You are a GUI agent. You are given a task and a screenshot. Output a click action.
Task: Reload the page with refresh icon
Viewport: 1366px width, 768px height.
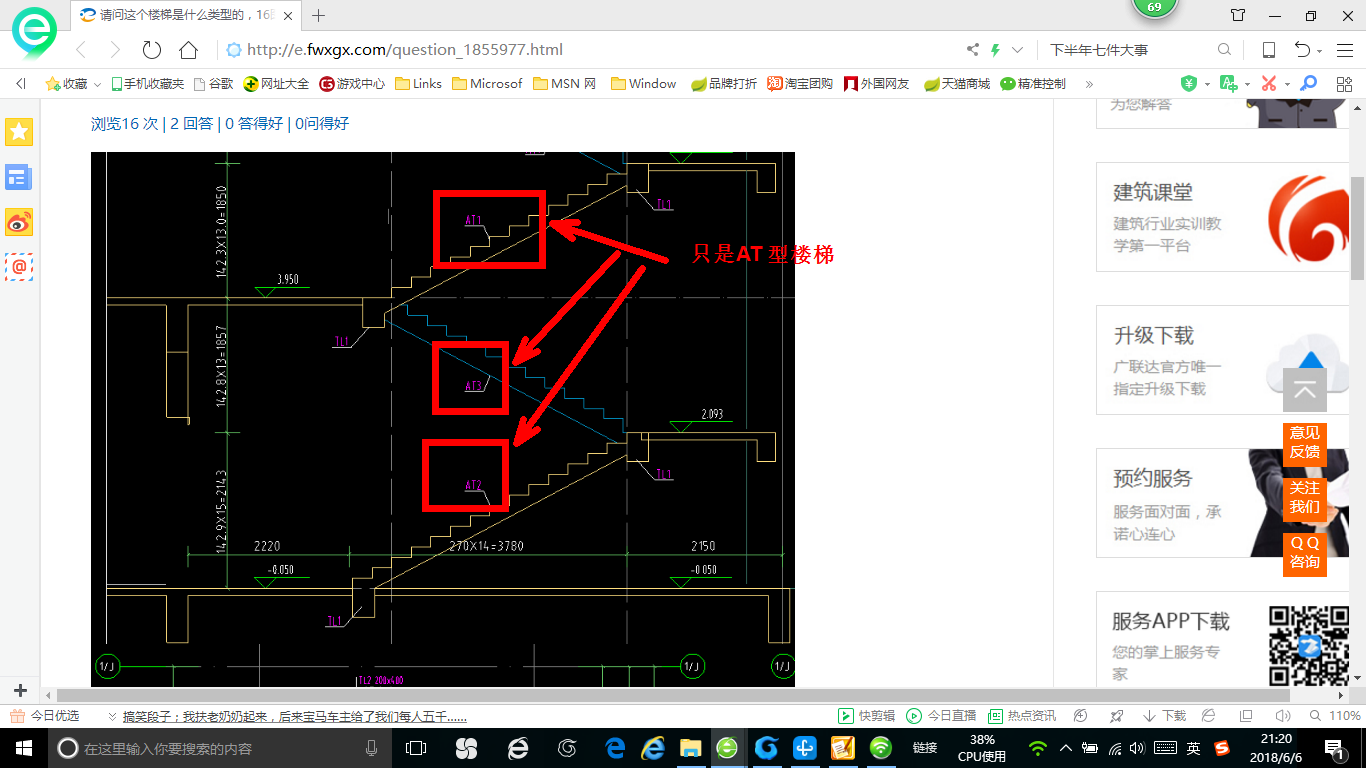pyautogui.click(x=152, y=50)
